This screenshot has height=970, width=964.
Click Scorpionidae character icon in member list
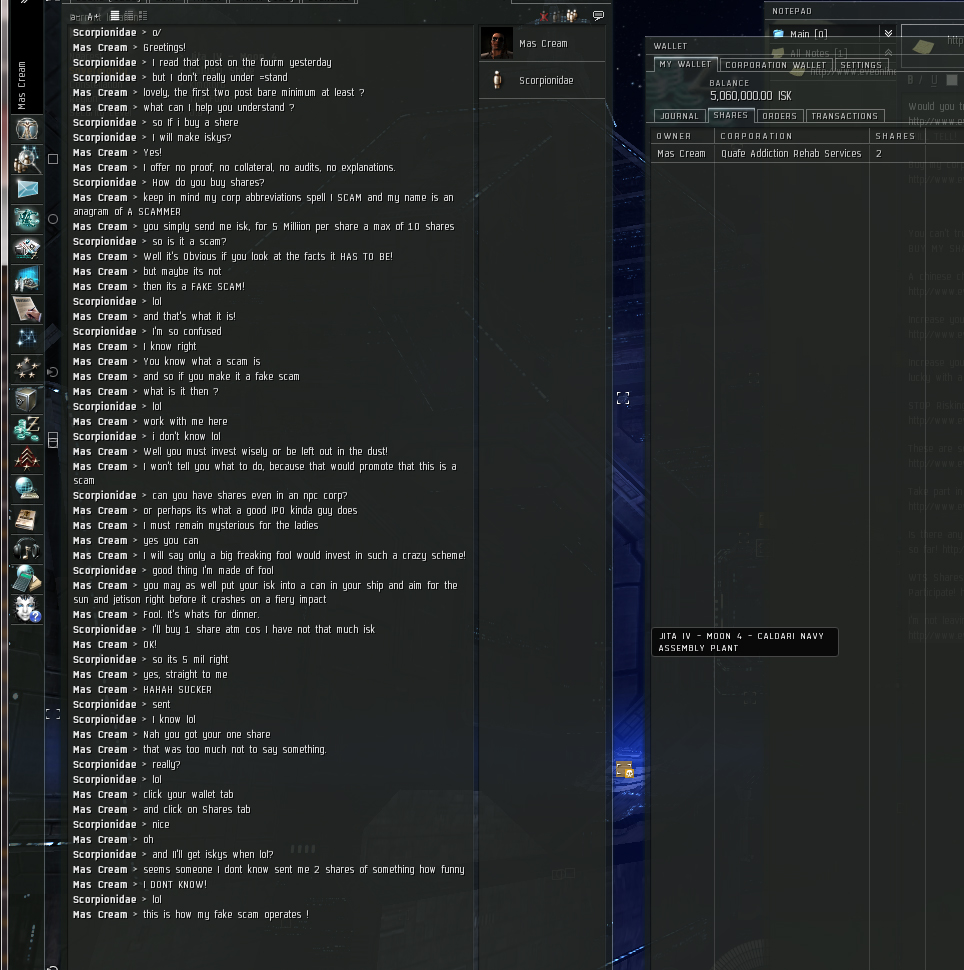pyautogui.click(x=497, y=80)
